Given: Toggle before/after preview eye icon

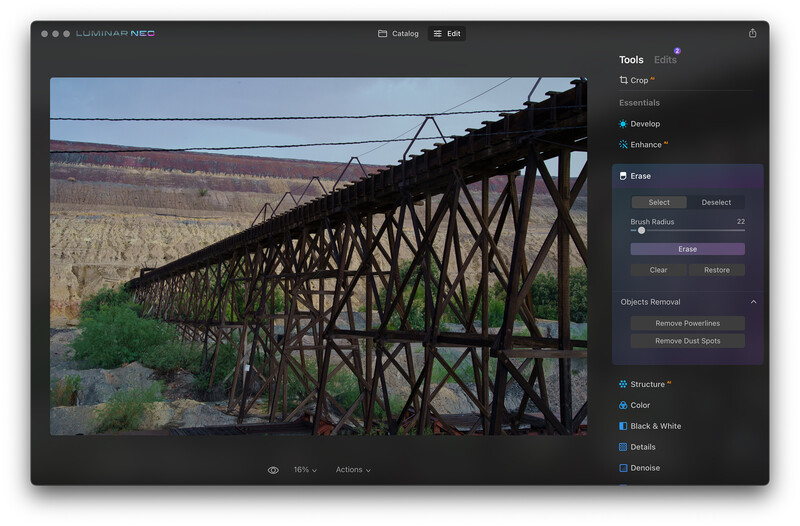Looking at the screenshot, I should point(273,470).
